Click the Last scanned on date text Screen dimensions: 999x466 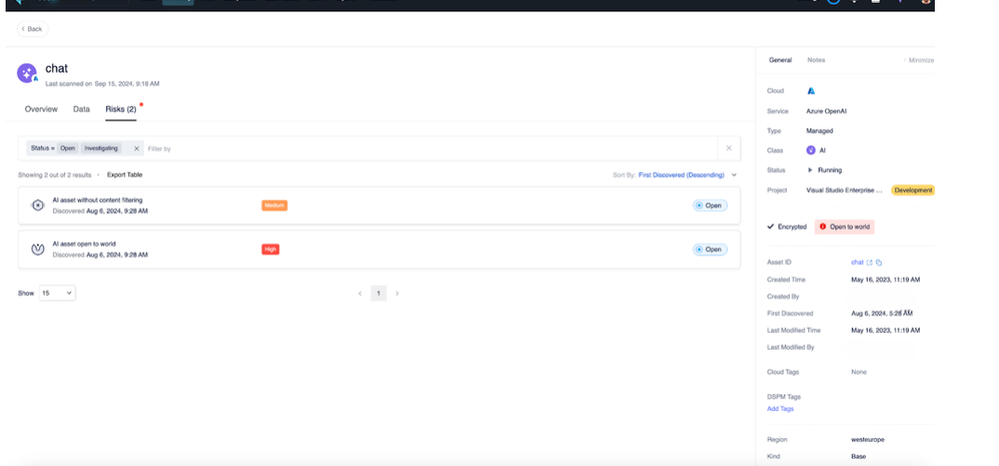coord(102,84)
